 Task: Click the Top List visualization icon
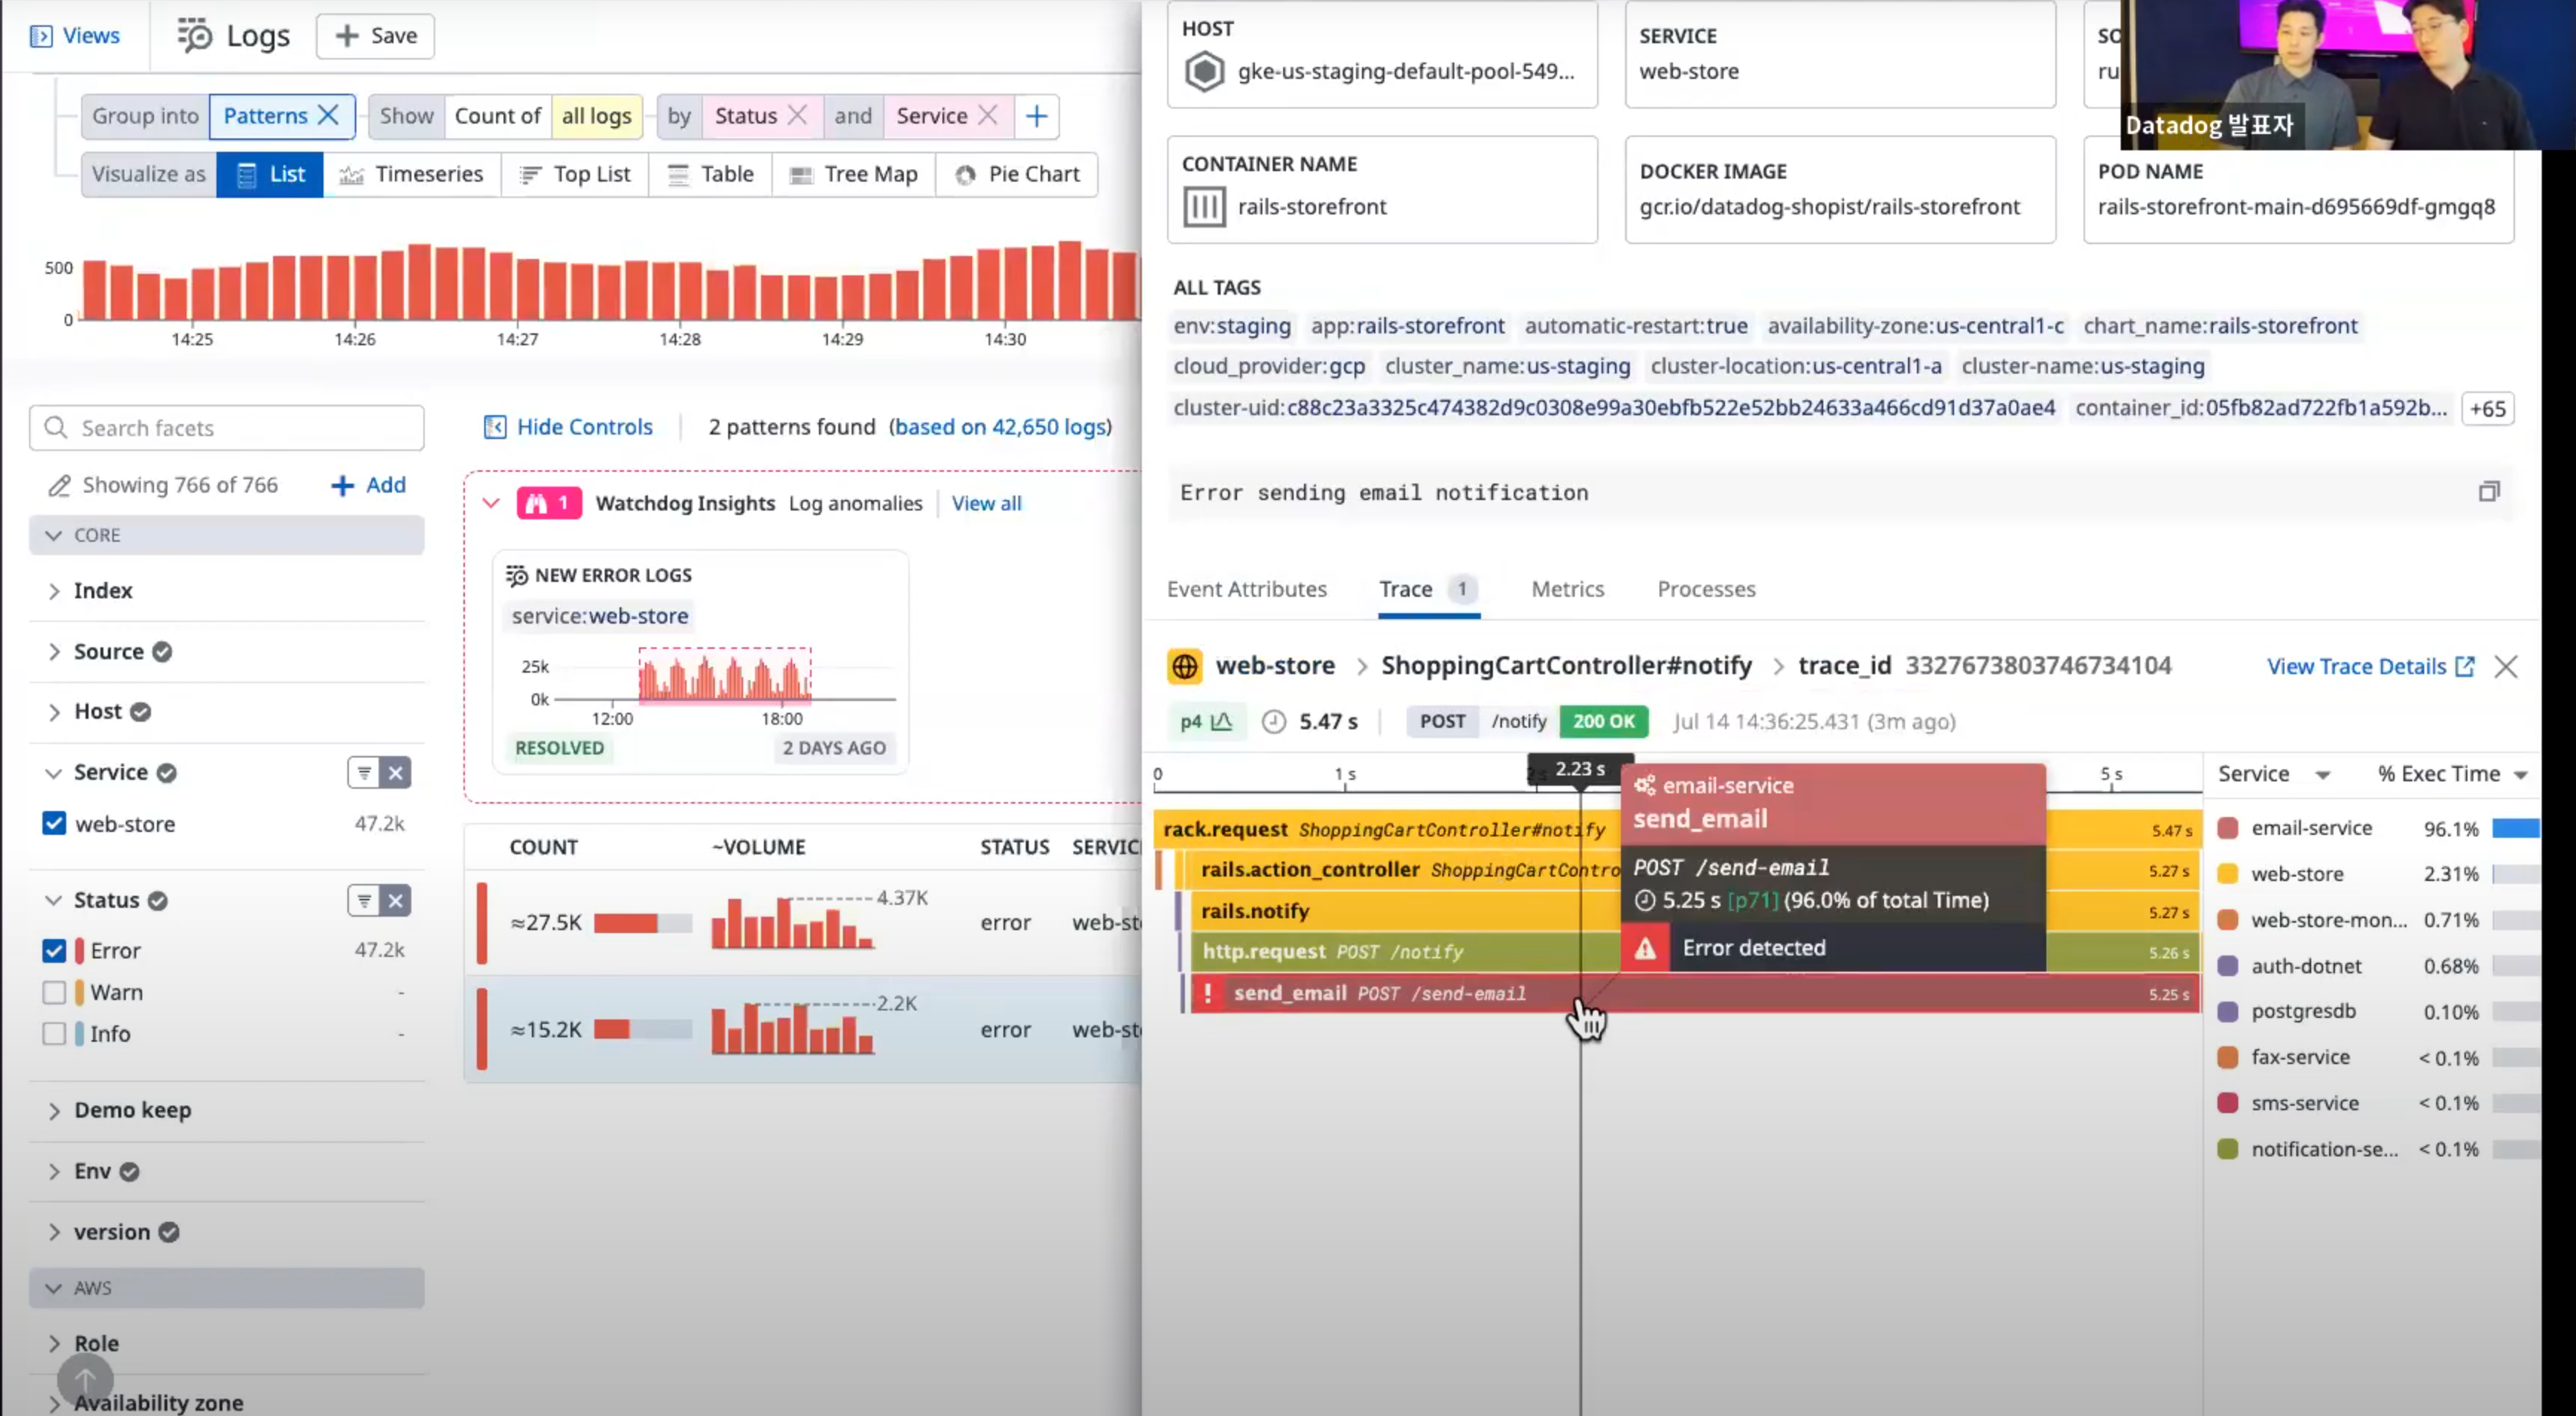pos(531,175)
